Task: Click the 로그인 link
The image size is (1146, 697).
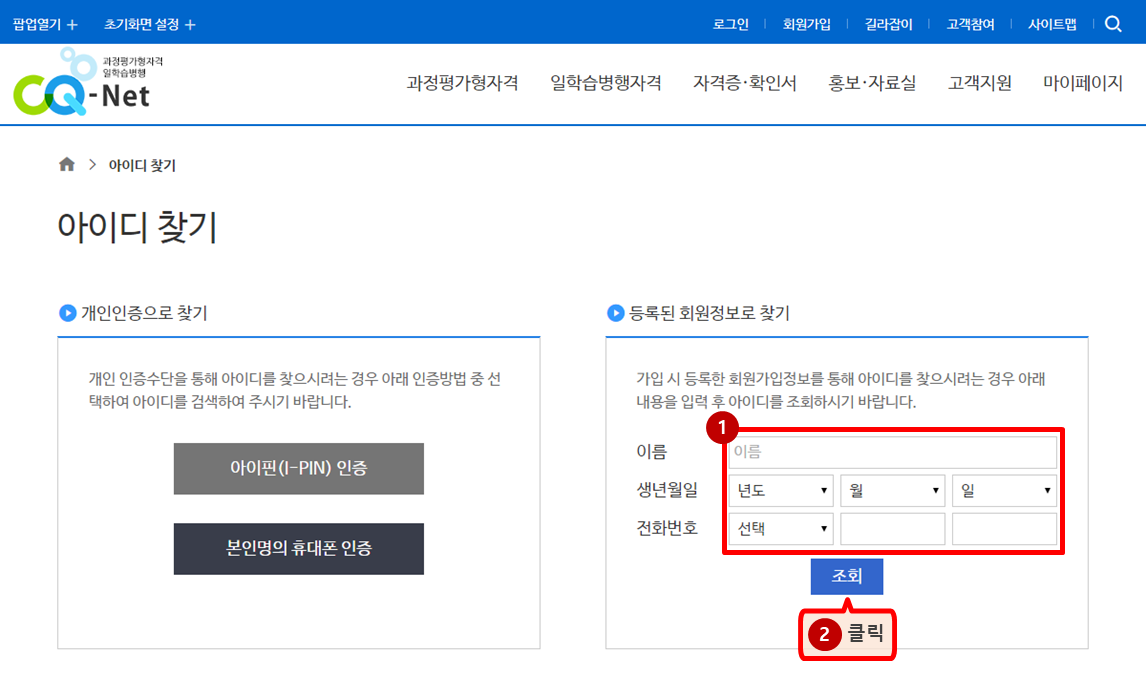Action: coord(731,24)
